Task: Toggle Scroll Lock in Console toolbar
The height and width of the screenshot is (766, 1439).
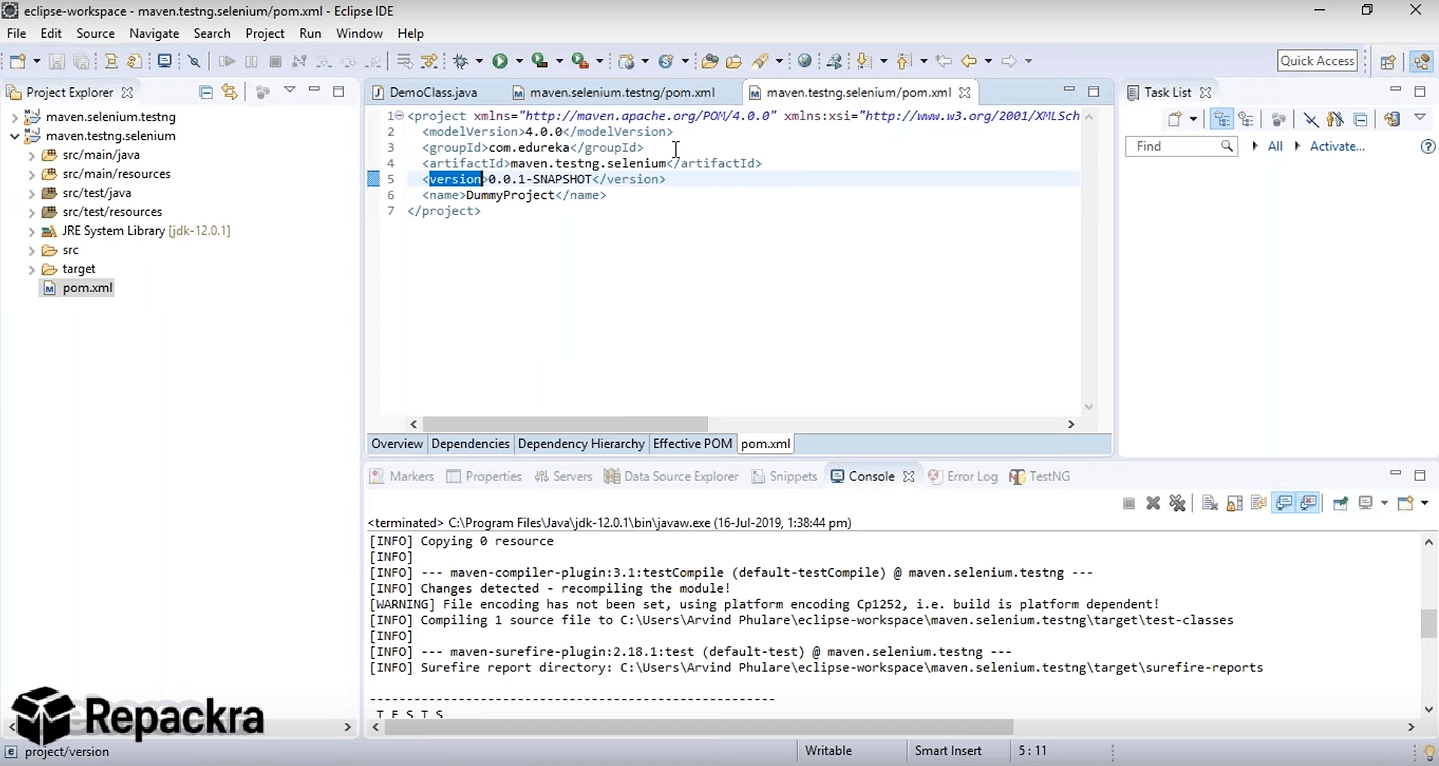Action: 1234,503
